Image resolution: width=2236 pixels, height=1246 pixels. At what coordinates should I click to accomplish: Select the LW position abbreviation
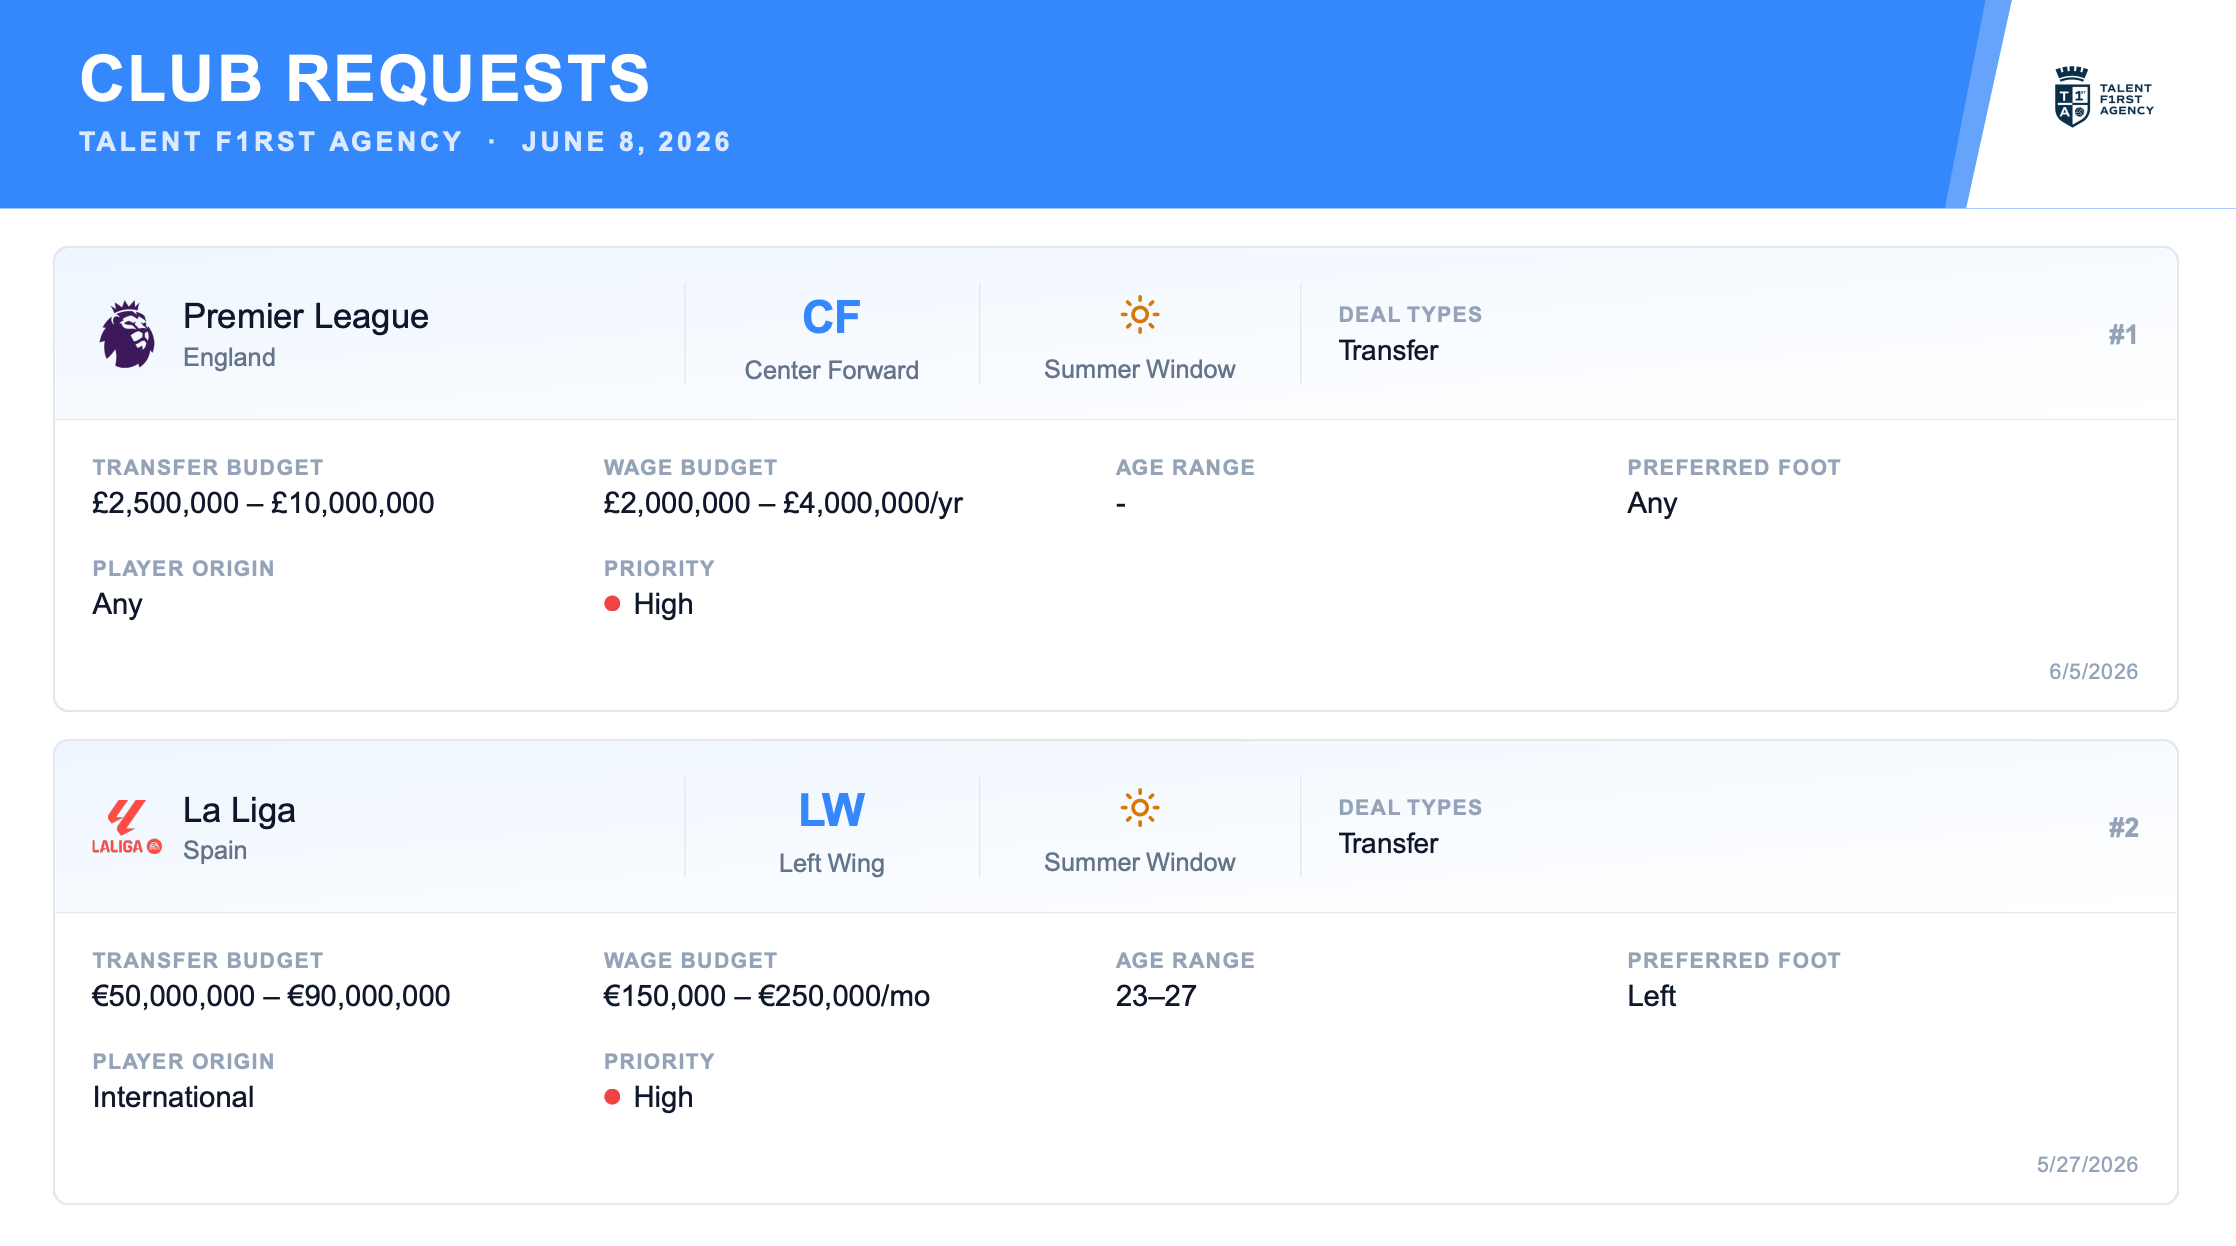[x=831, y=810]
